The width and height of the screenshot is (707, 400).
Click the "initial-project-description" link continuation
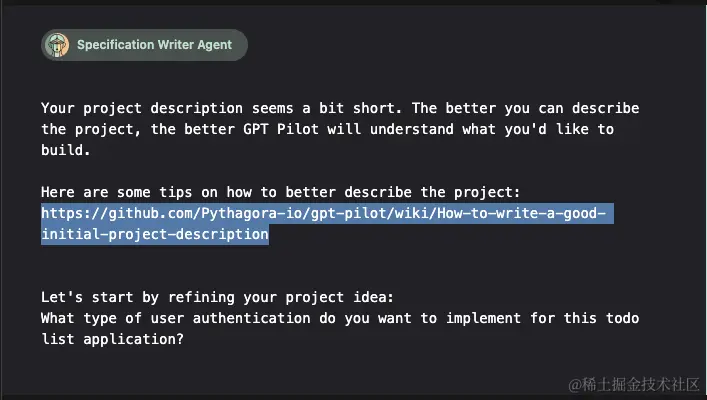(155, 234)
